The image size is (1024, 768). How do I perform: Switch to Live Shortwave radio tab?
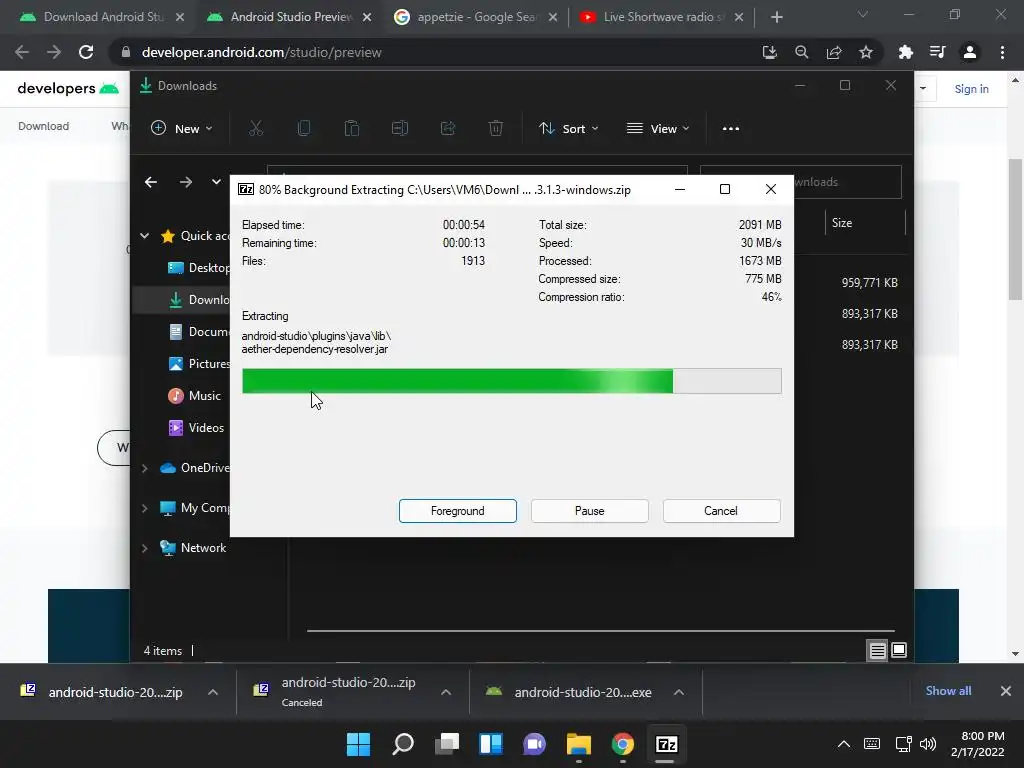[x=663, y=17]
